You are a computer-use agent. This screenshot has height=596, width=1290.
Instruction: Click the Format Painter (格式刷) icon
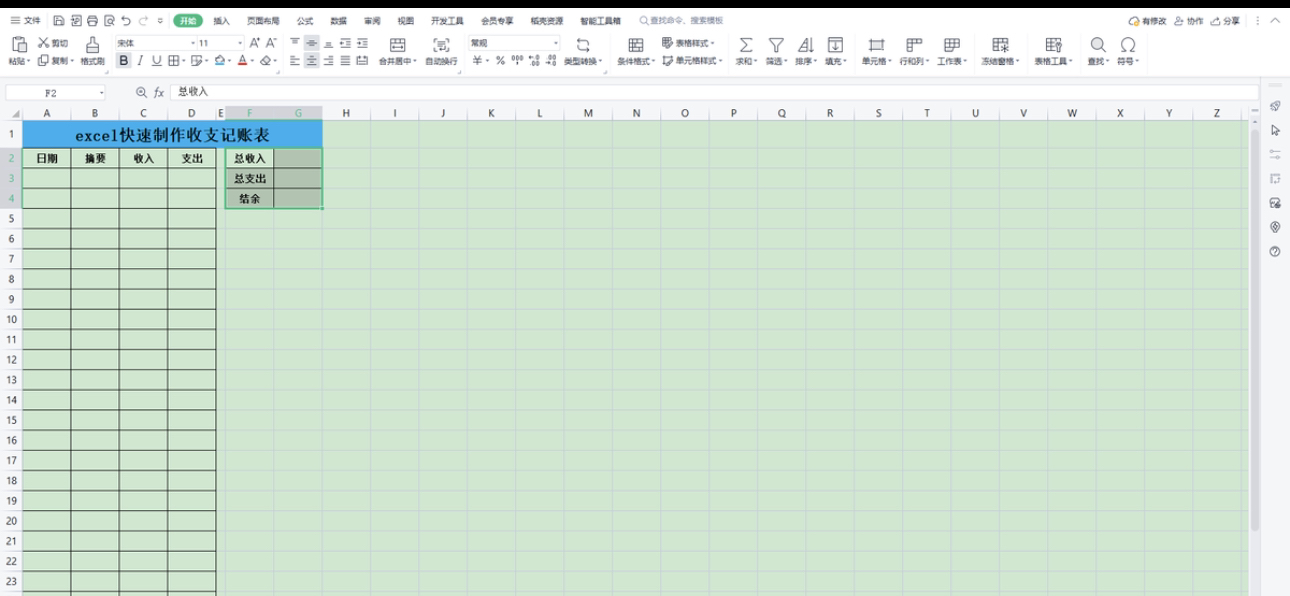point(92,45)
